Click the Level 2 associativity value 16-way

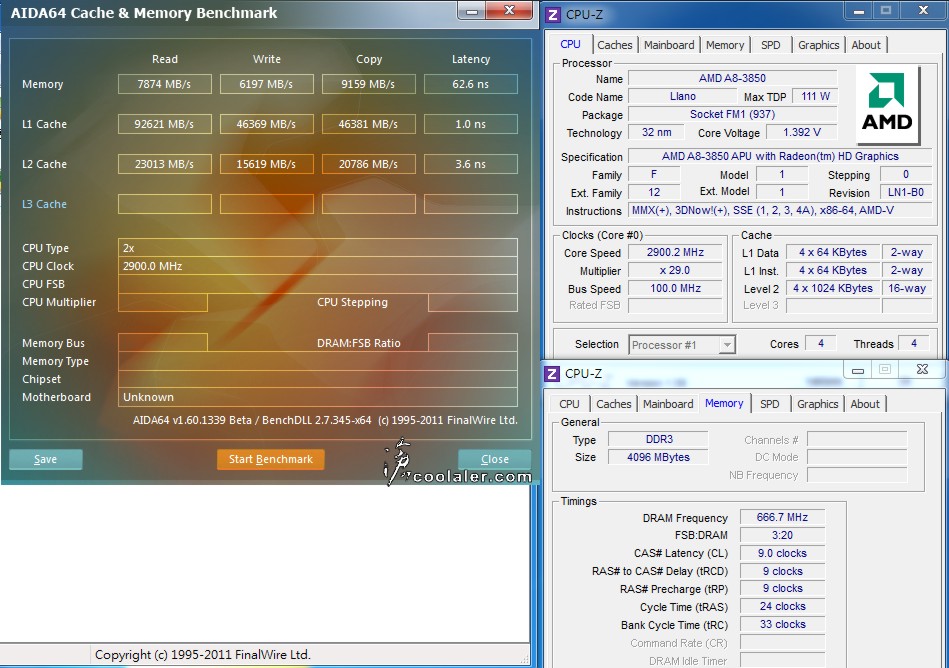tap(907, 289)
